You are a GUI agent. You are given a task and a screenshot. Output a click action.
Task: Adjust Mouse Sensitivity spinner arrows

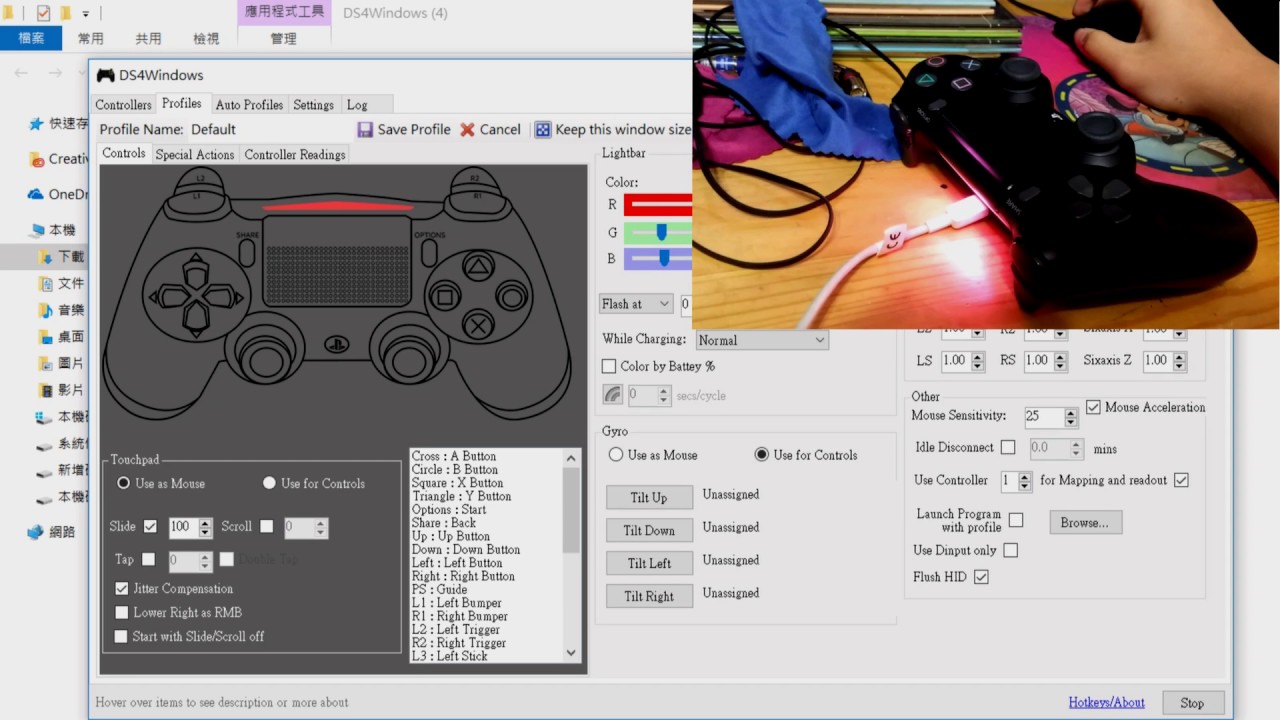pos(1071,417)
